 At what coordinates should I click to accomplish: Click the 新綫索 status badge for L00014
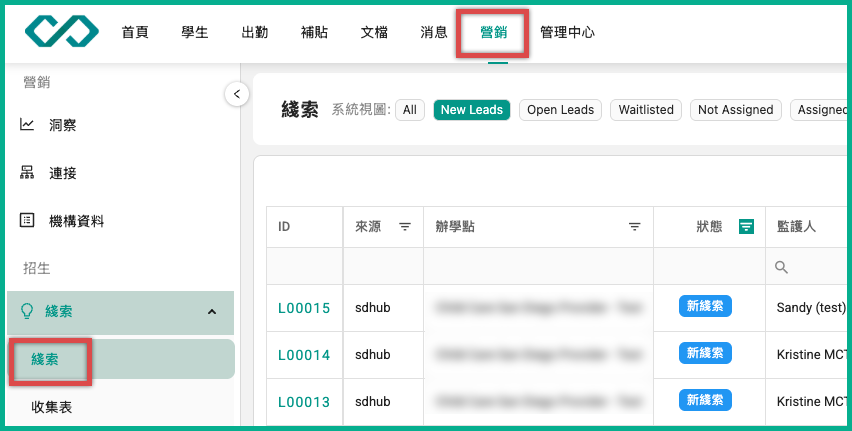(x=705, y=353)
